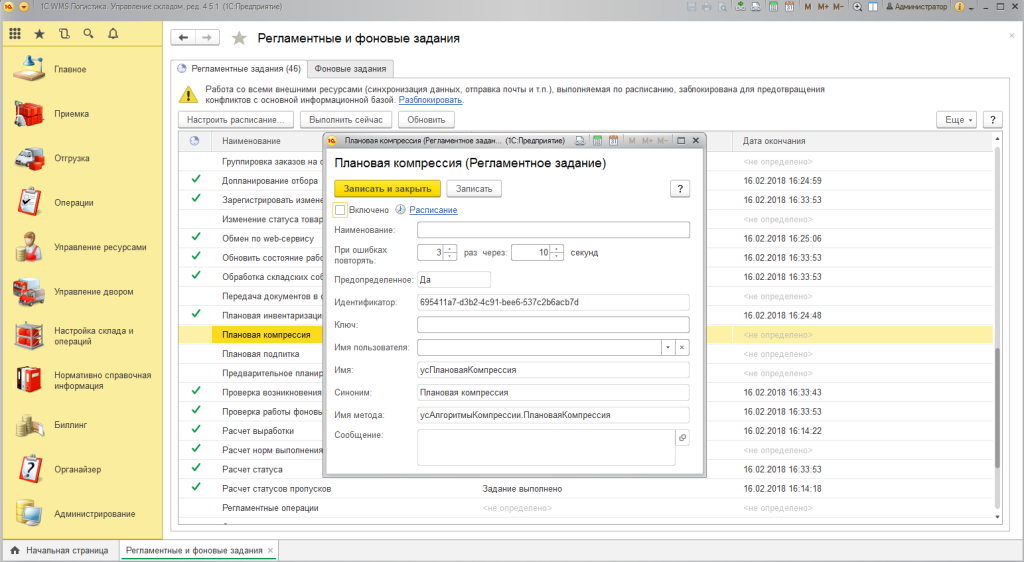This screenshot has height=562, width=1024.
Task: Clear the Имя пользователя field with the x
Action: click(x=682, y=347)
